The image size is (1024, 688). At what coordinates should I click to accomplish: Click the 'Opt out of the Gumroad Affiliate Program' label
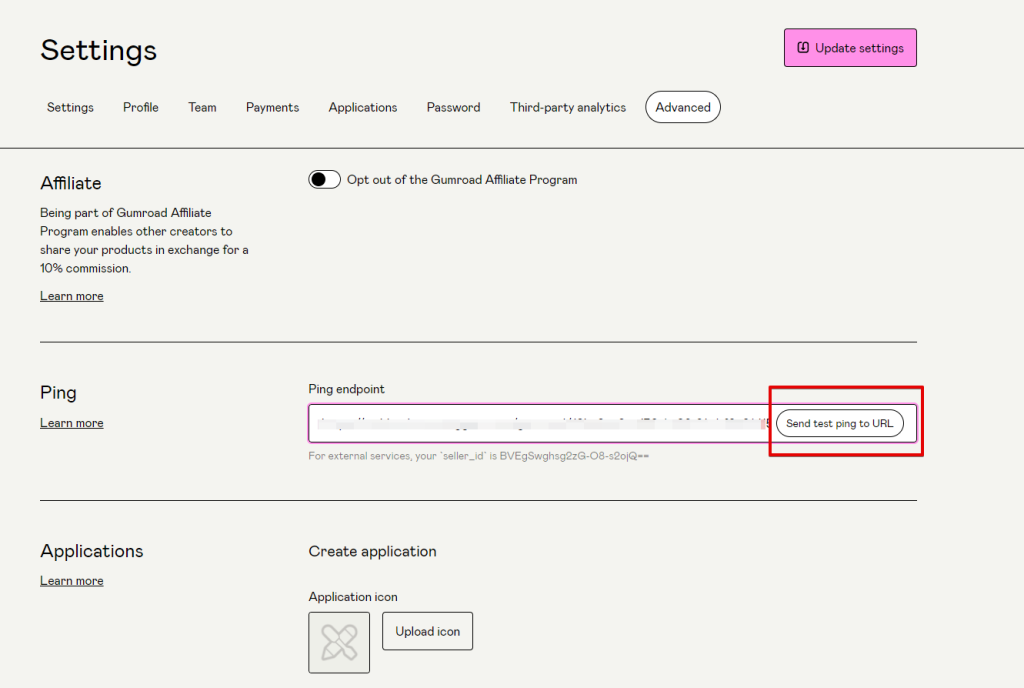click(x=462, y=180)
